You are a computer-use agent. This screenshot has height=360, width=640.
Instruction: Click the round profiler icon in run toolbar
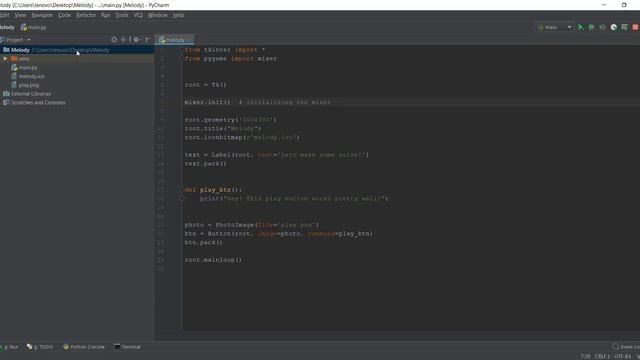[x=613, y=27]
